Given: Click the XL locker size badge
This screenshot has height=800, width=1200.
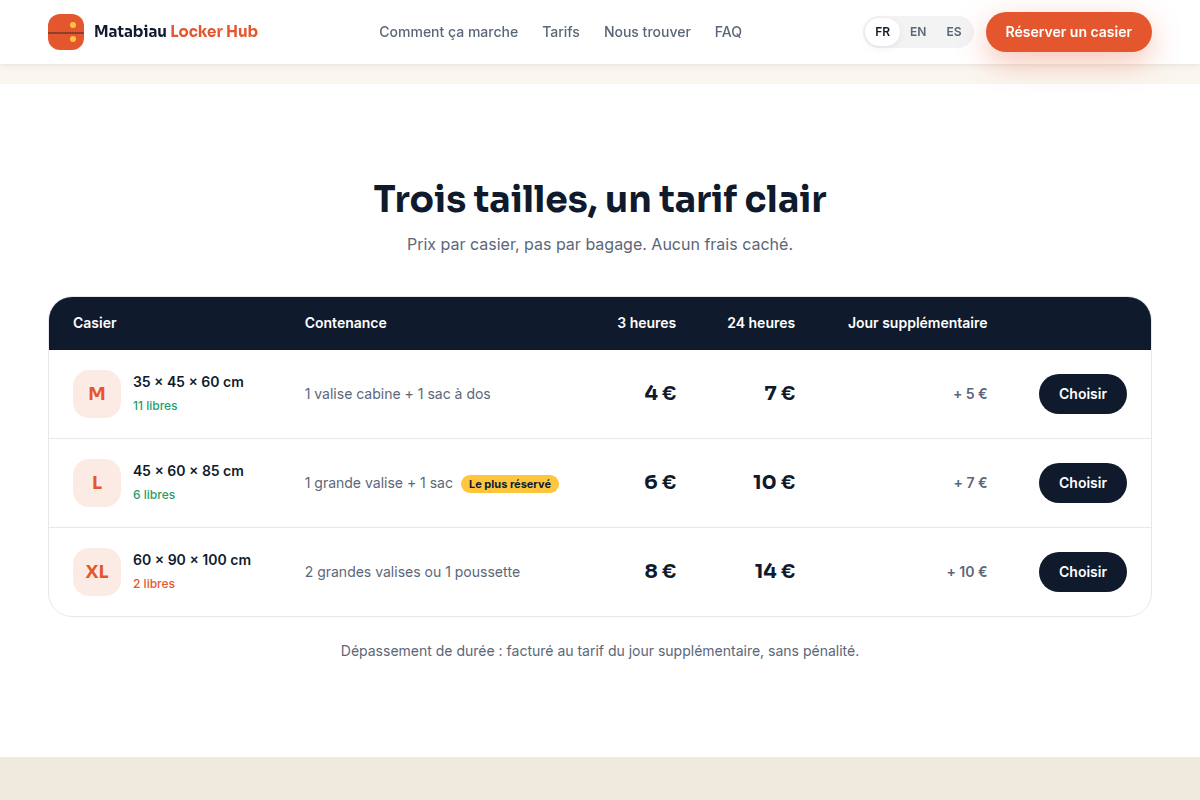Looking at the screenshot, I should pos(97,572).
